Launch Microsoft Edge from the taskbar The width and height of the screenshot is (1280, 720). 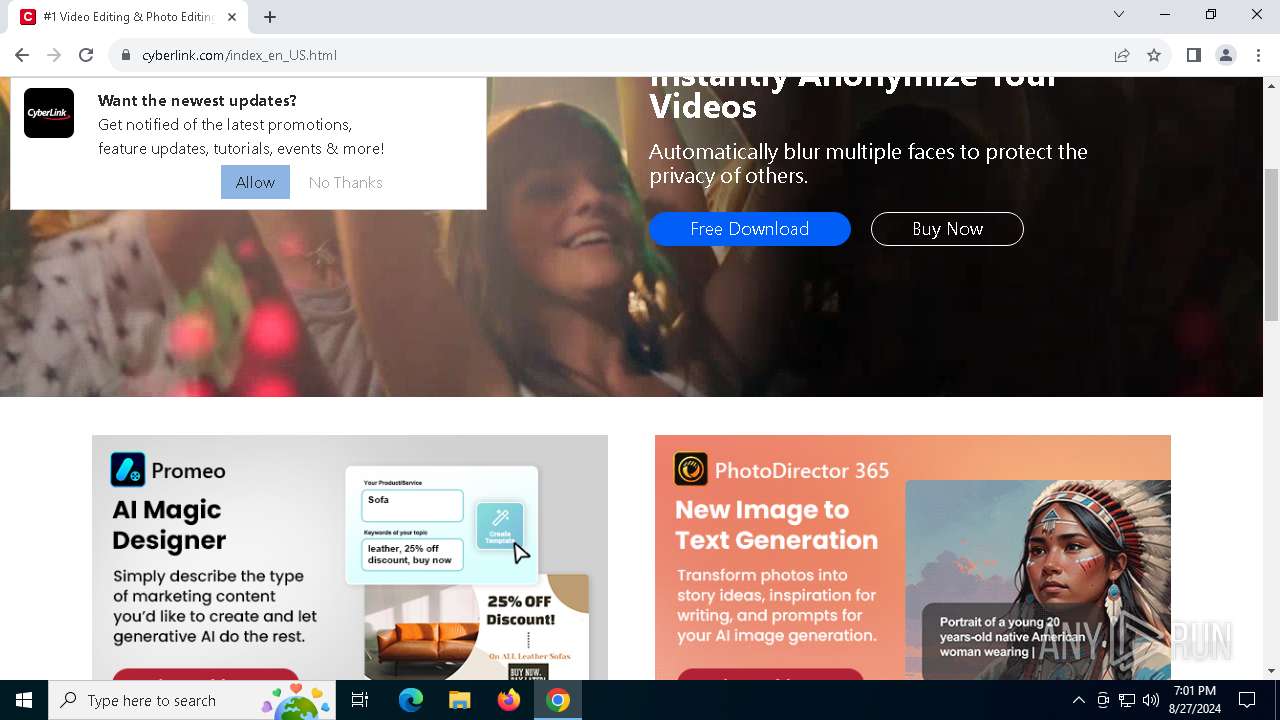(411, 700)
